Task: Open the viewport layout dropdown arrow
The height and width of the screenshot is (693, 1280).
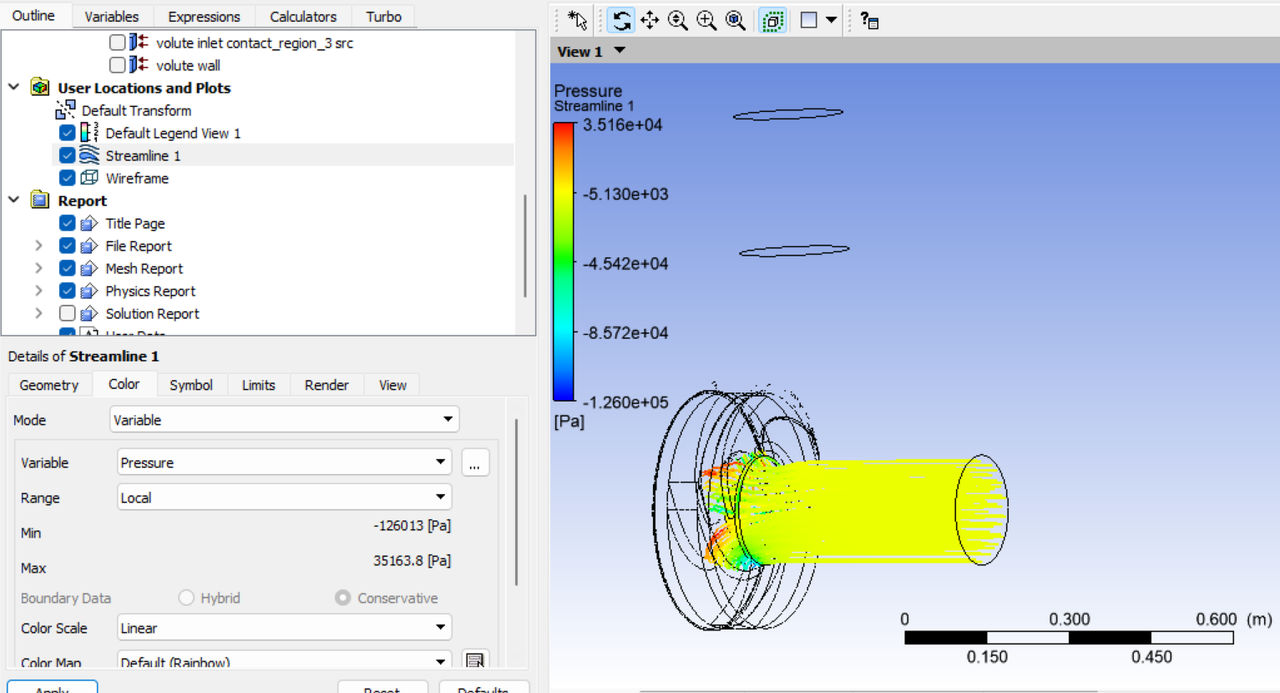Action: tap(831, 20)
